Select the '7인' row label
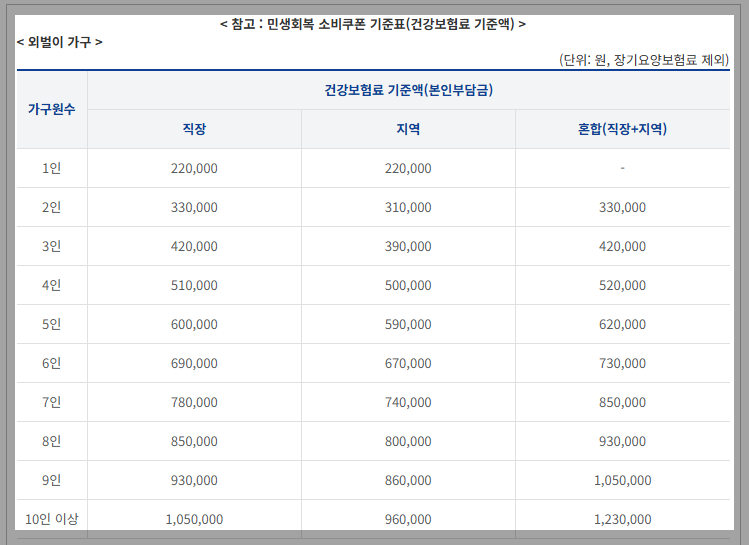 [52, 402]
